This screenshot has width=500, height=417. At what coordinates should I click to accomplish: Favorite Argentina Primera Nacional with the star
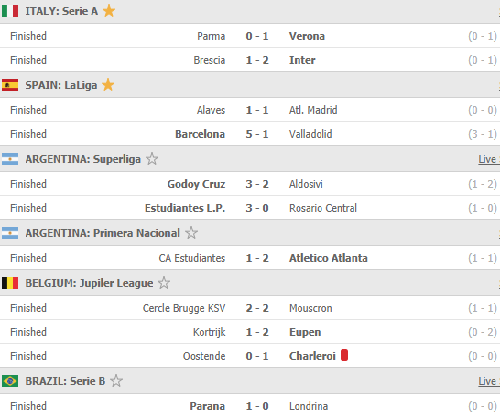[191, 233]
